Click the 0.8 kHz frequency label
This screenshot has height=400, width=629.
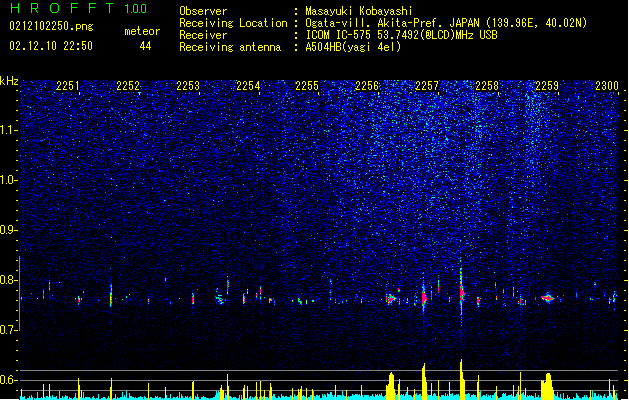click(x=9, y=280)
